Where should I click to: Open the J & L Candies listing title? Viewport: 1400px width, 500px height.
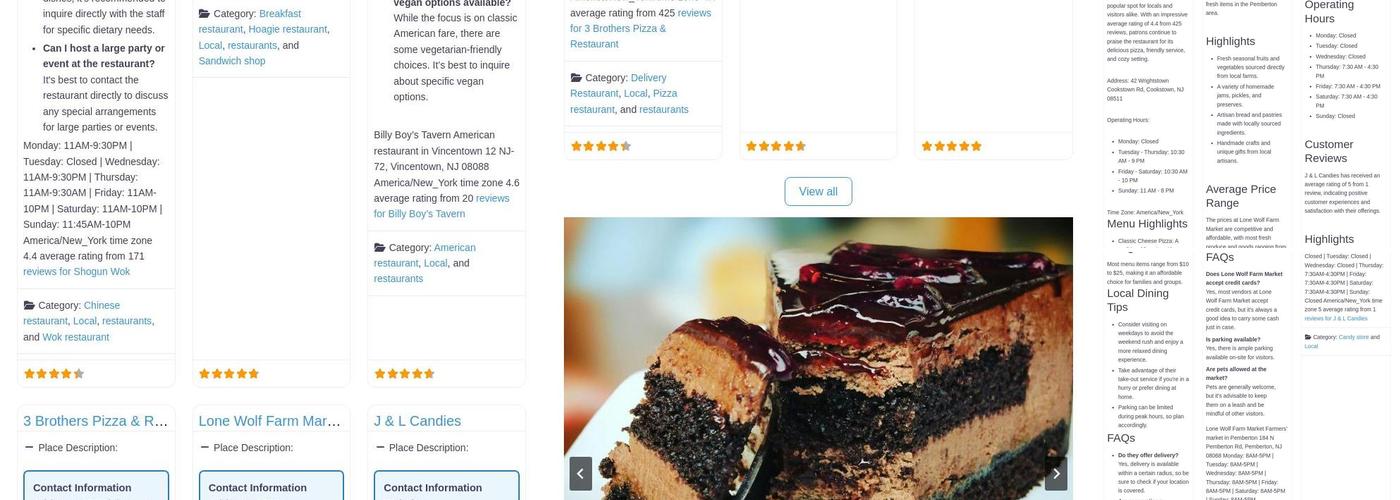pyautogui.click(x=417, y=421)
